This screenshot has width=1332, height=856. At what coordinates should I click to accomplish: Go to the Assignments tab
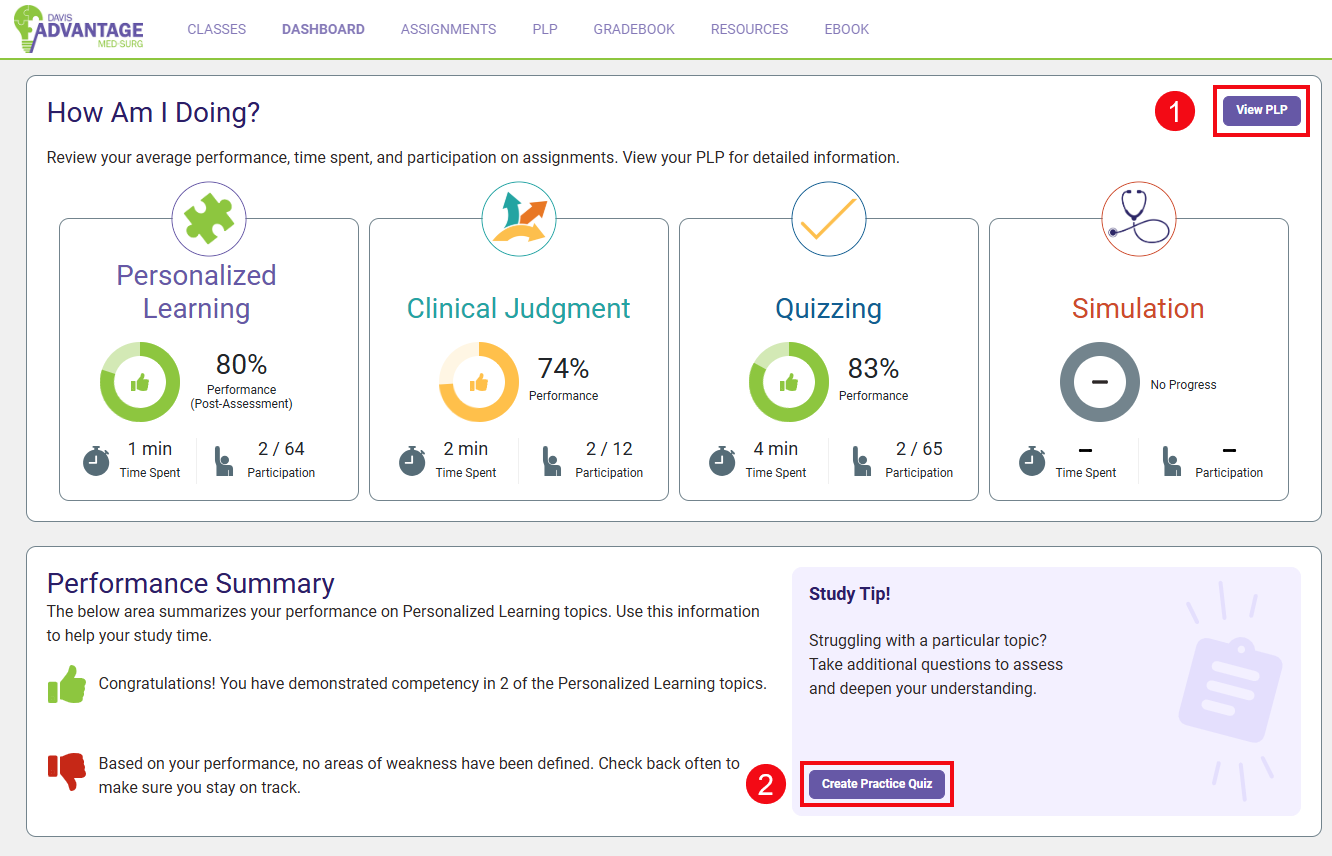pyautogui.click(x=448, y=29)
